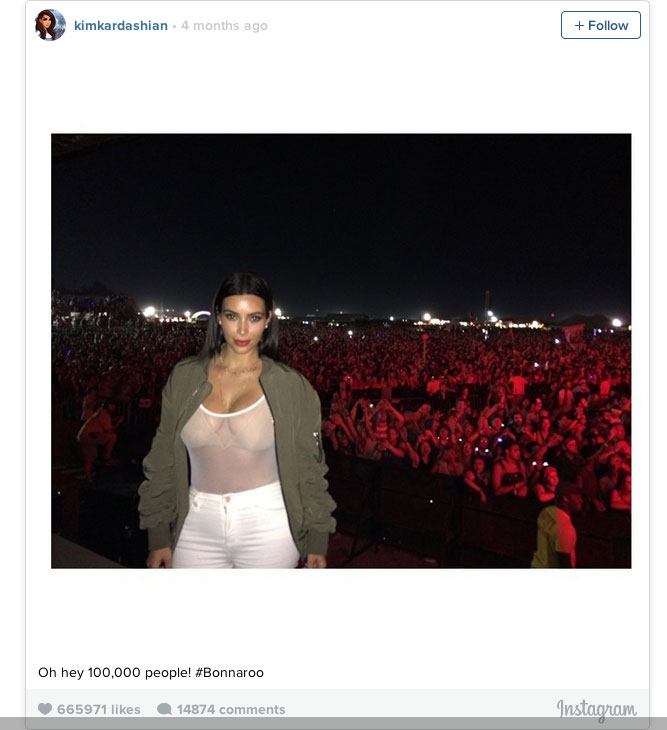Click the gray bar at the bottom edge
The width and height of the screenshot is (667, 730).
click(x=333, y=723)
